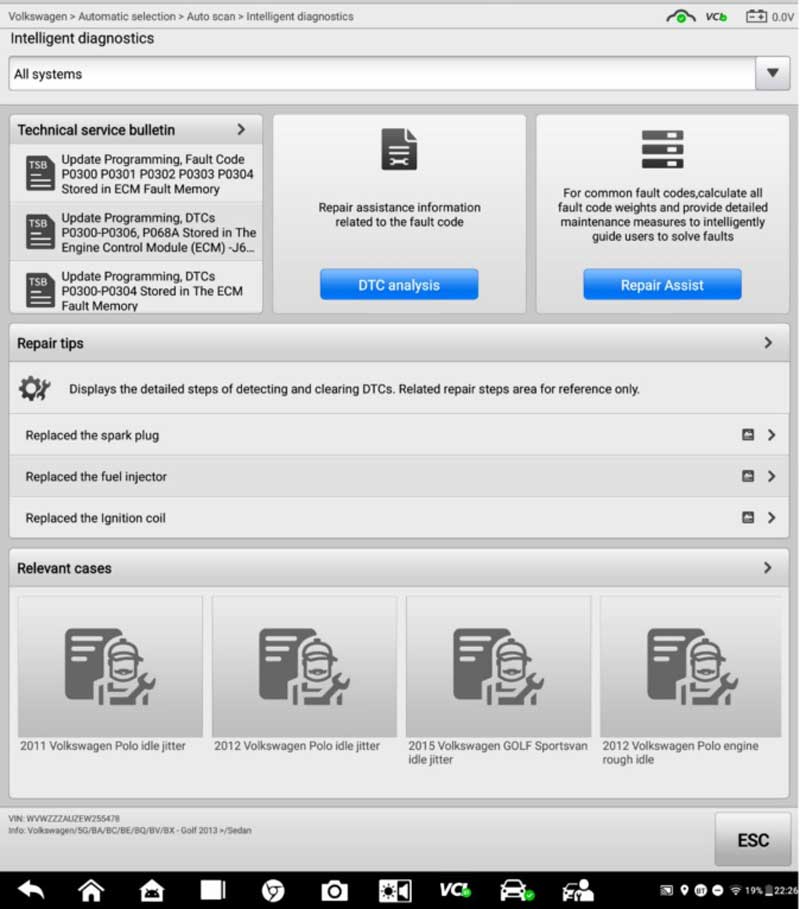This screenshot has height=909, width=800.
Task: Open the first TSB document icon
Action: (39, 174)
